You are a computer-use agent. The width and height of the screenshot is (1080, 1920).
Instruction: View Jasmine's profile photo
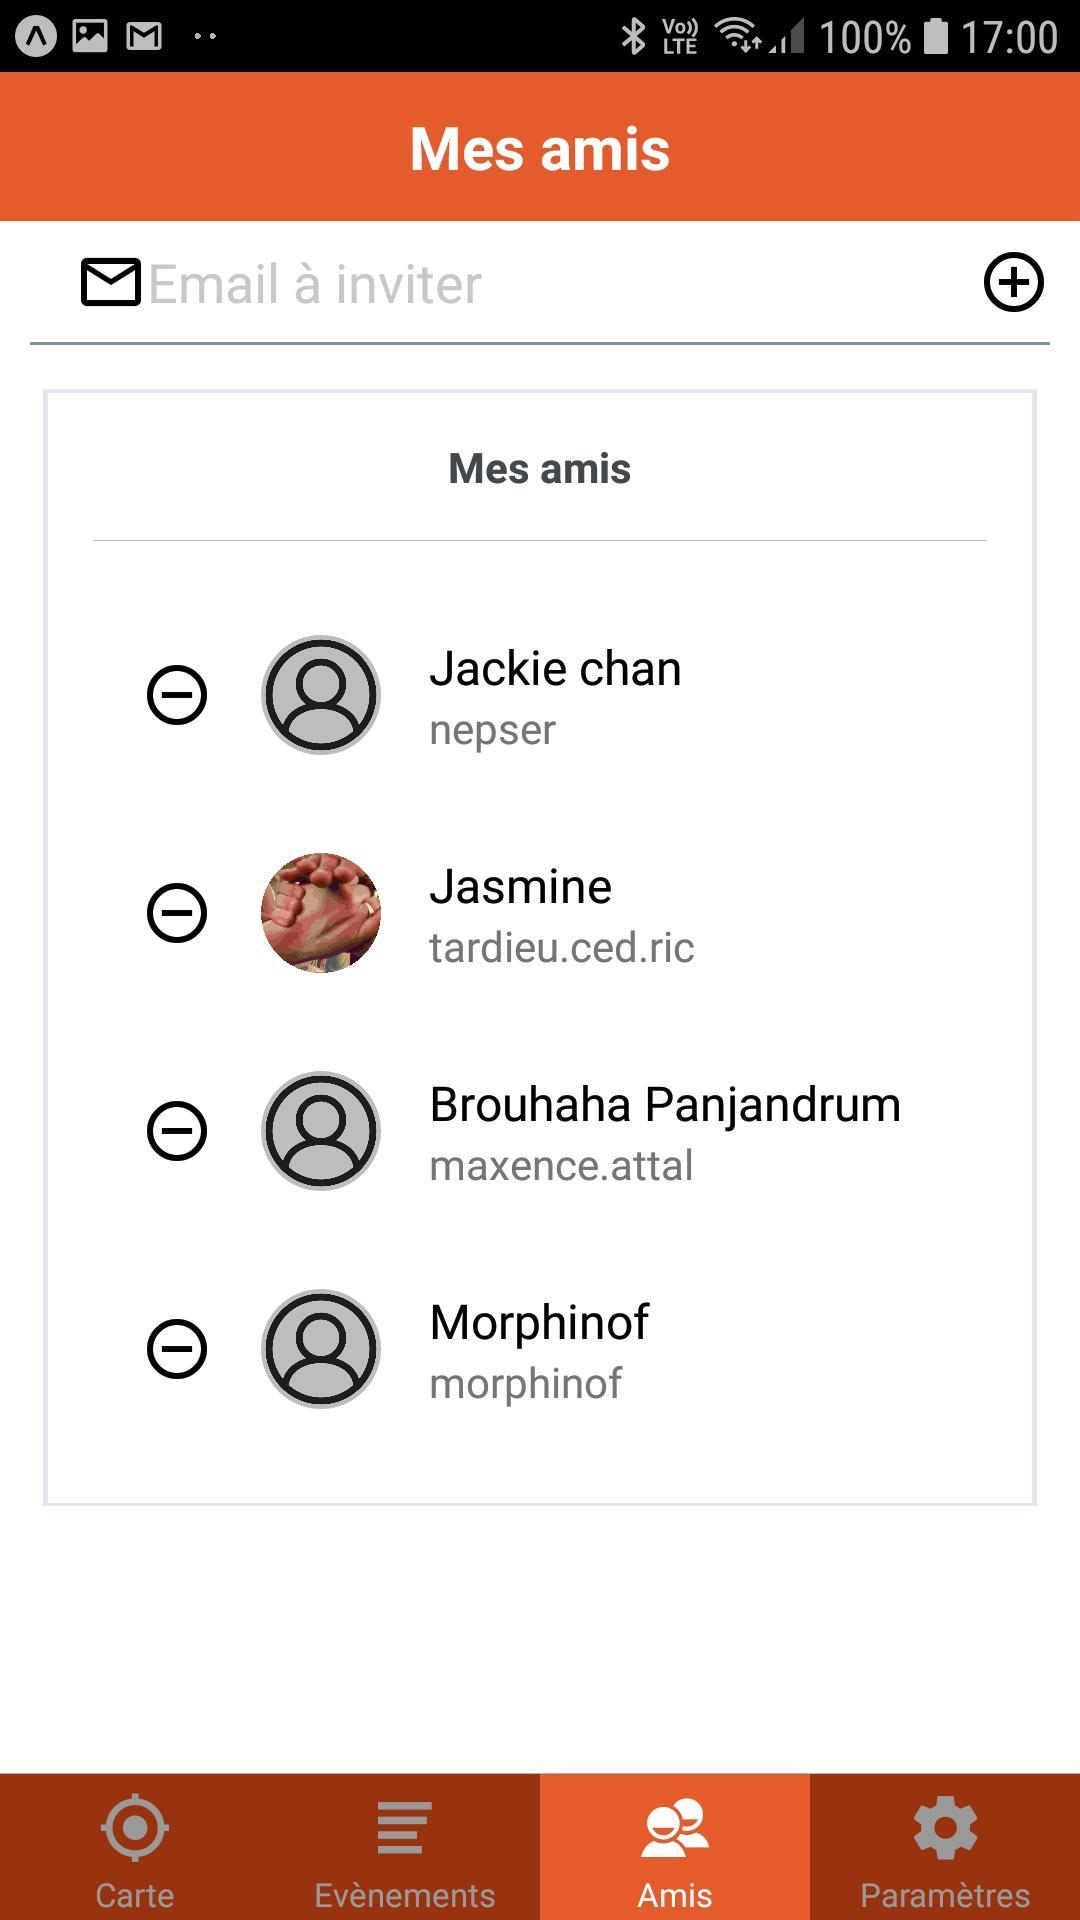(x=321, y=913)
